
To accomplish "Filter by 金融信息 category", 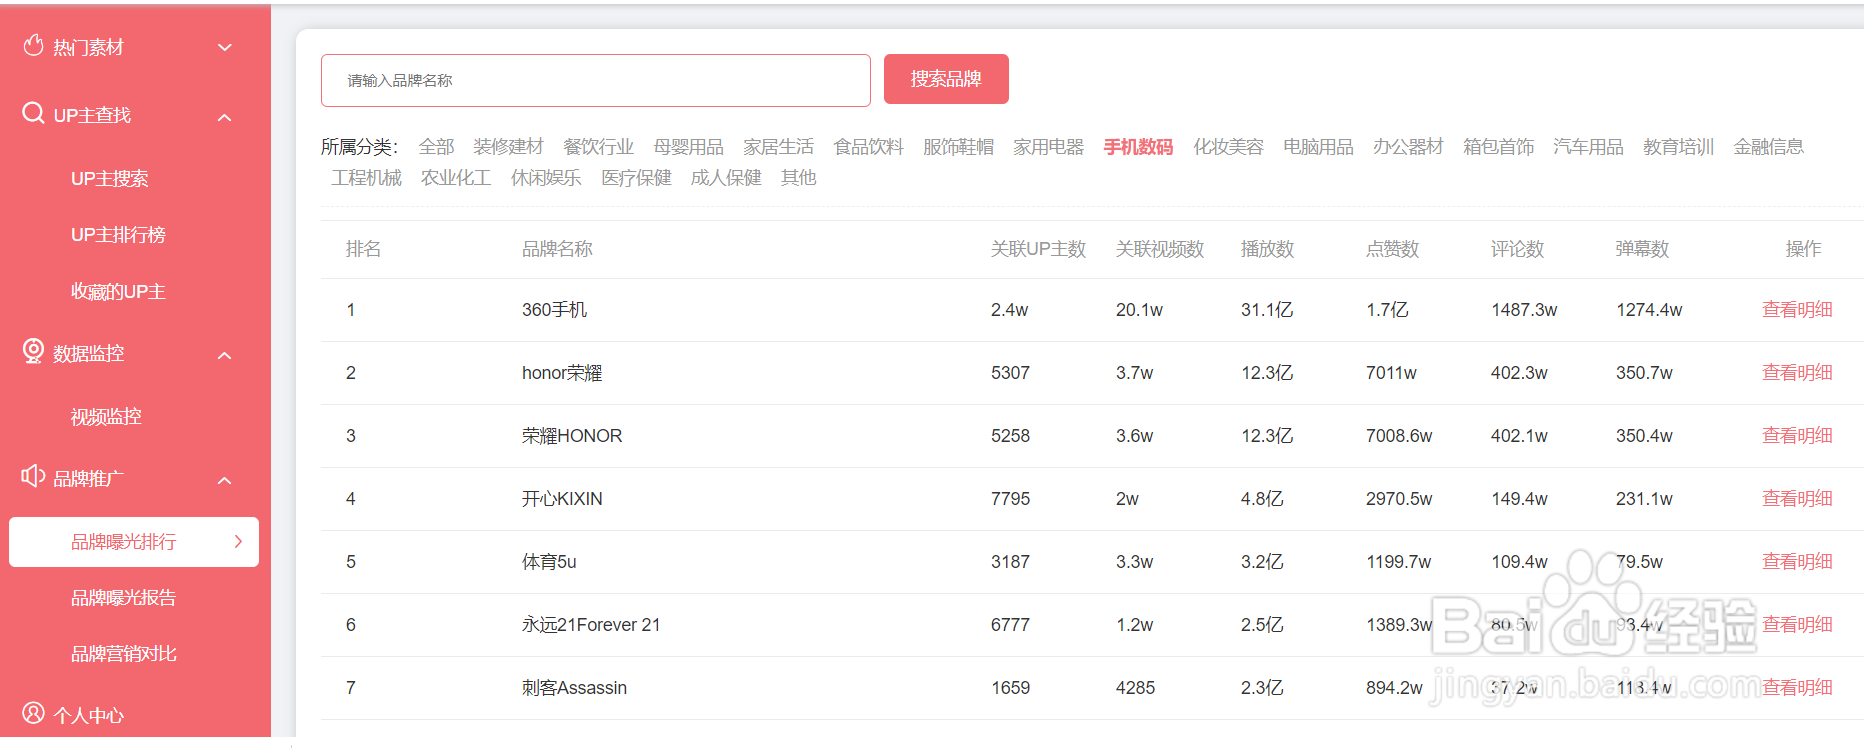I will [1768, 147].
